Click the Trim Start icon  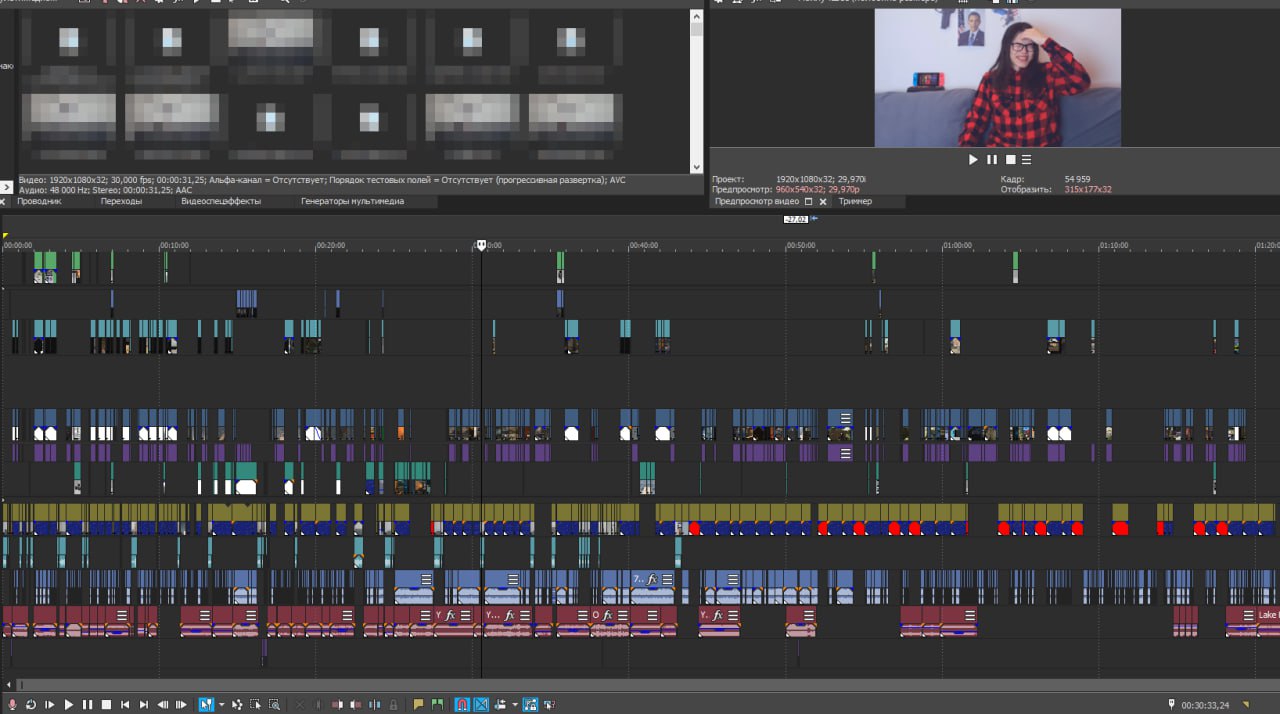(337, 704)
